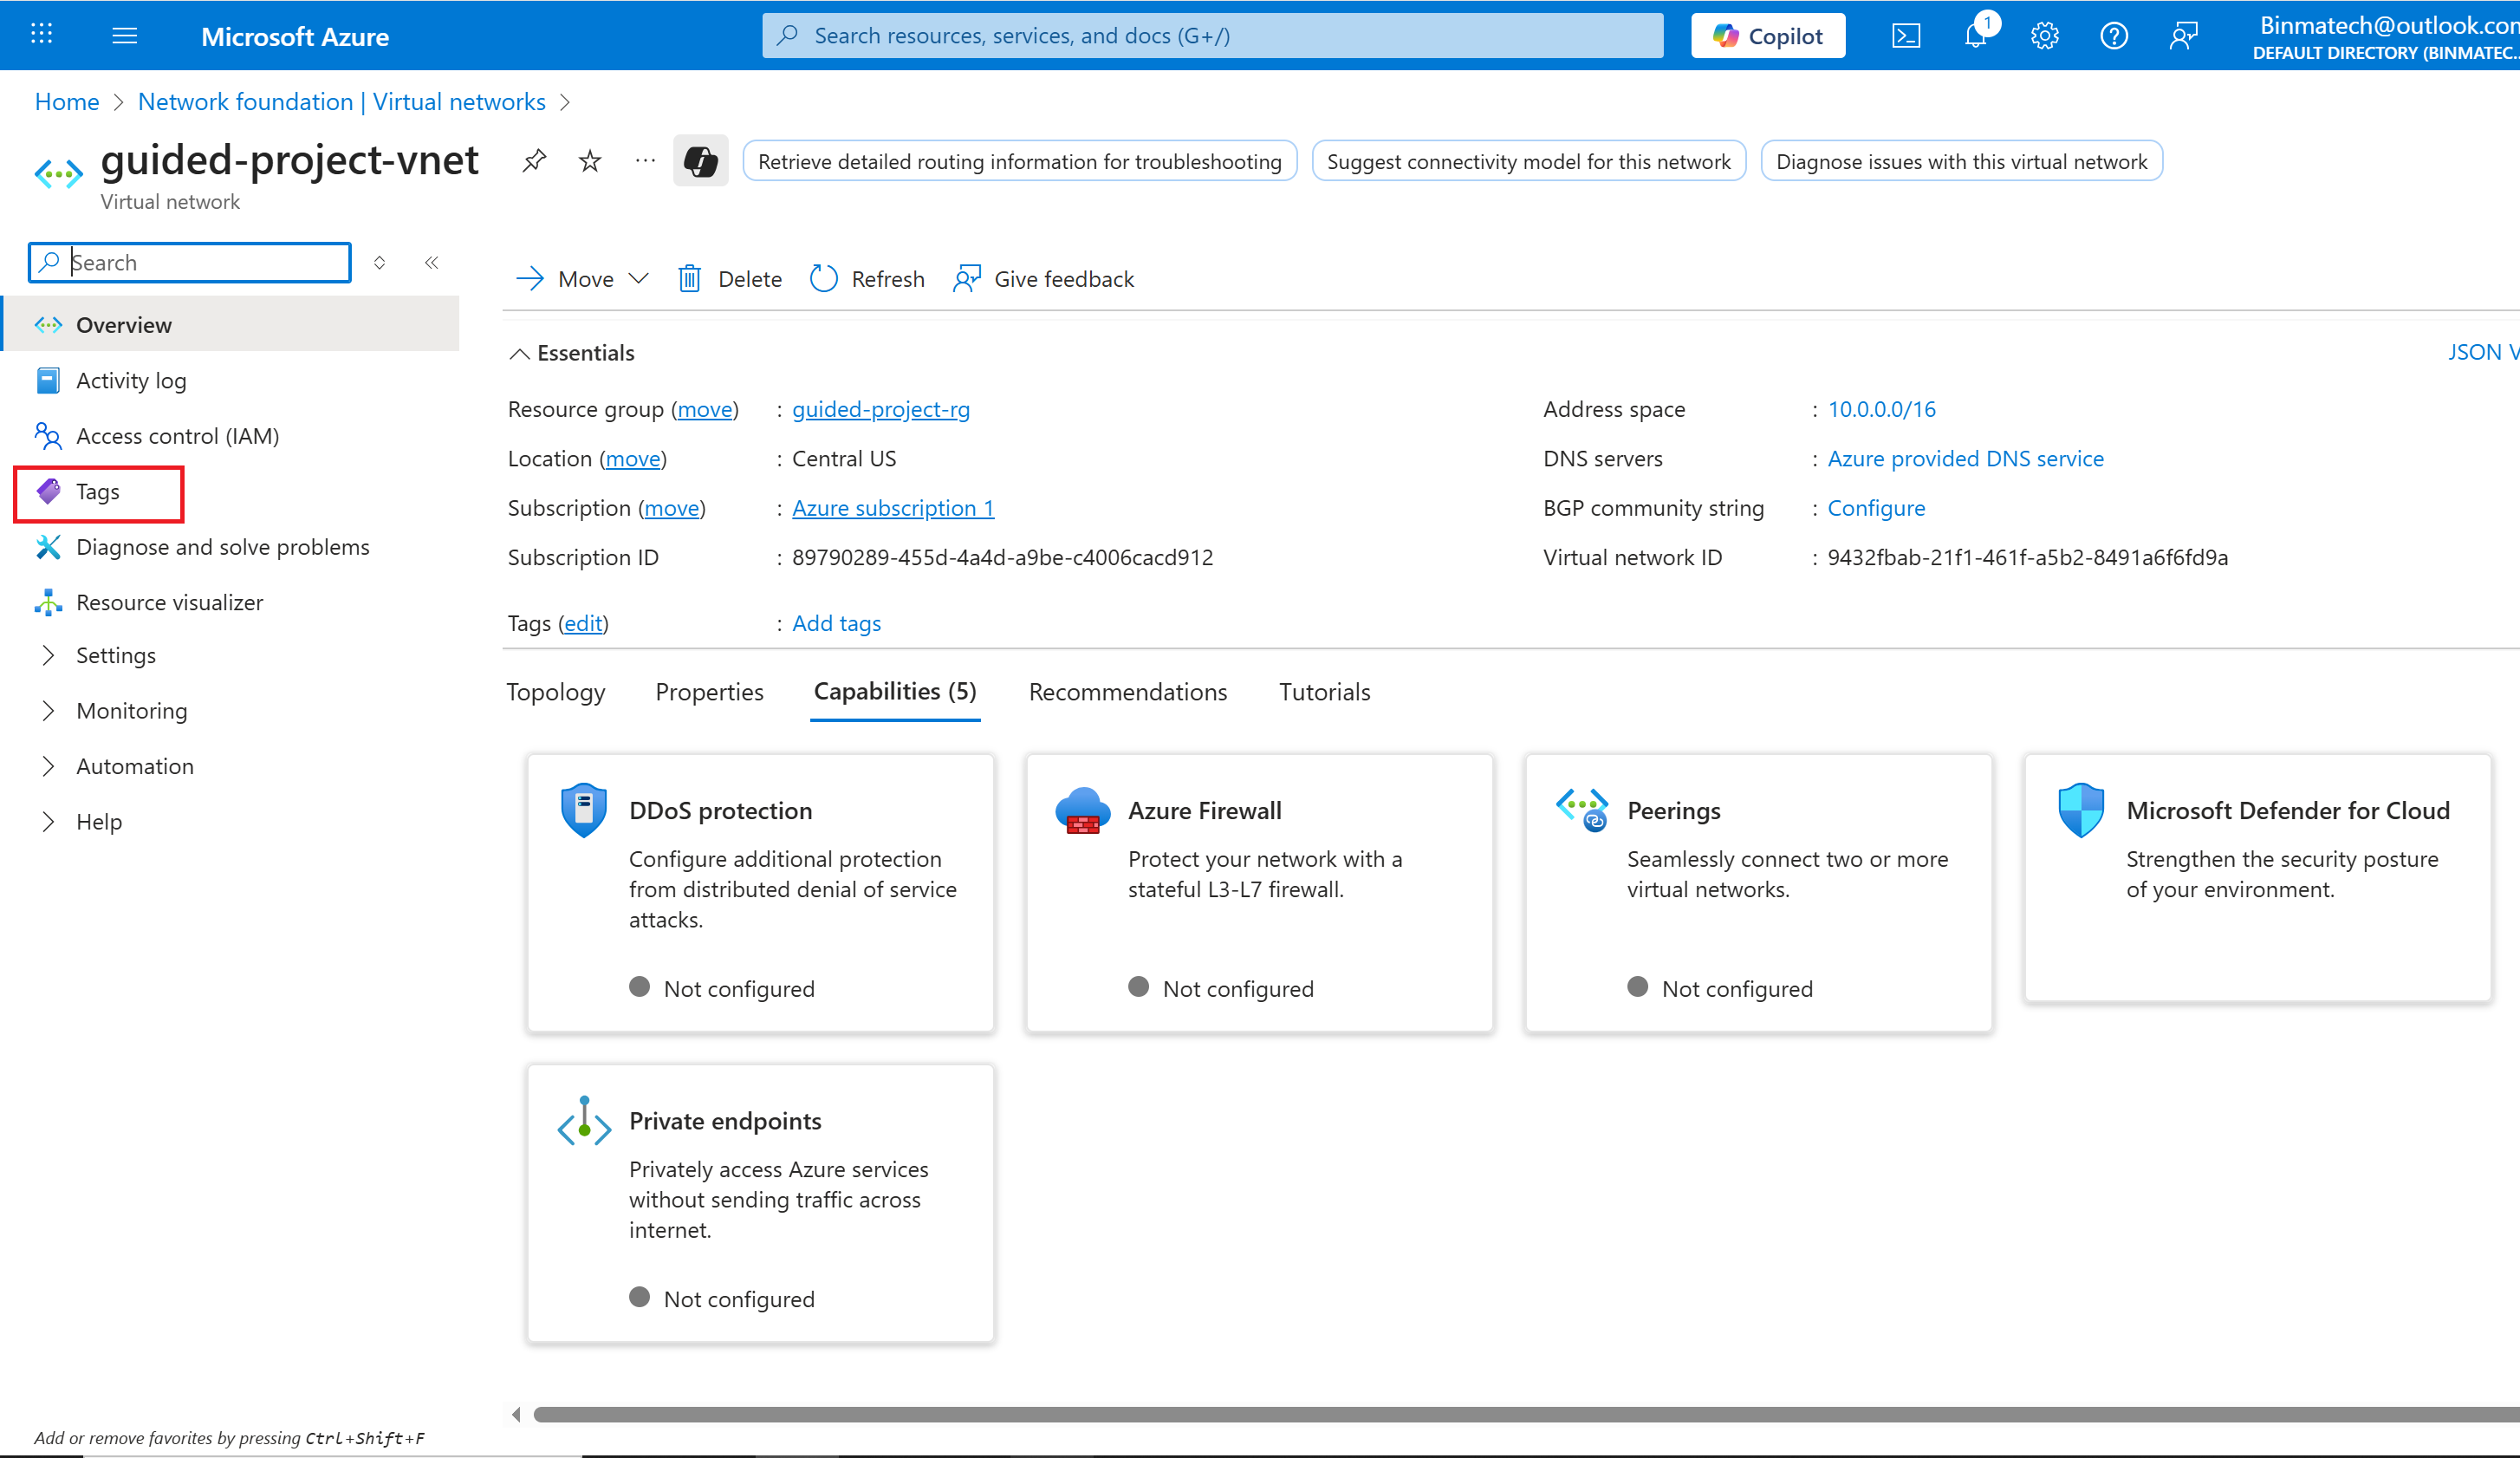The image size is (2520, 1458).
Task: Switch to the Topology tab
Action: (556, 692)
